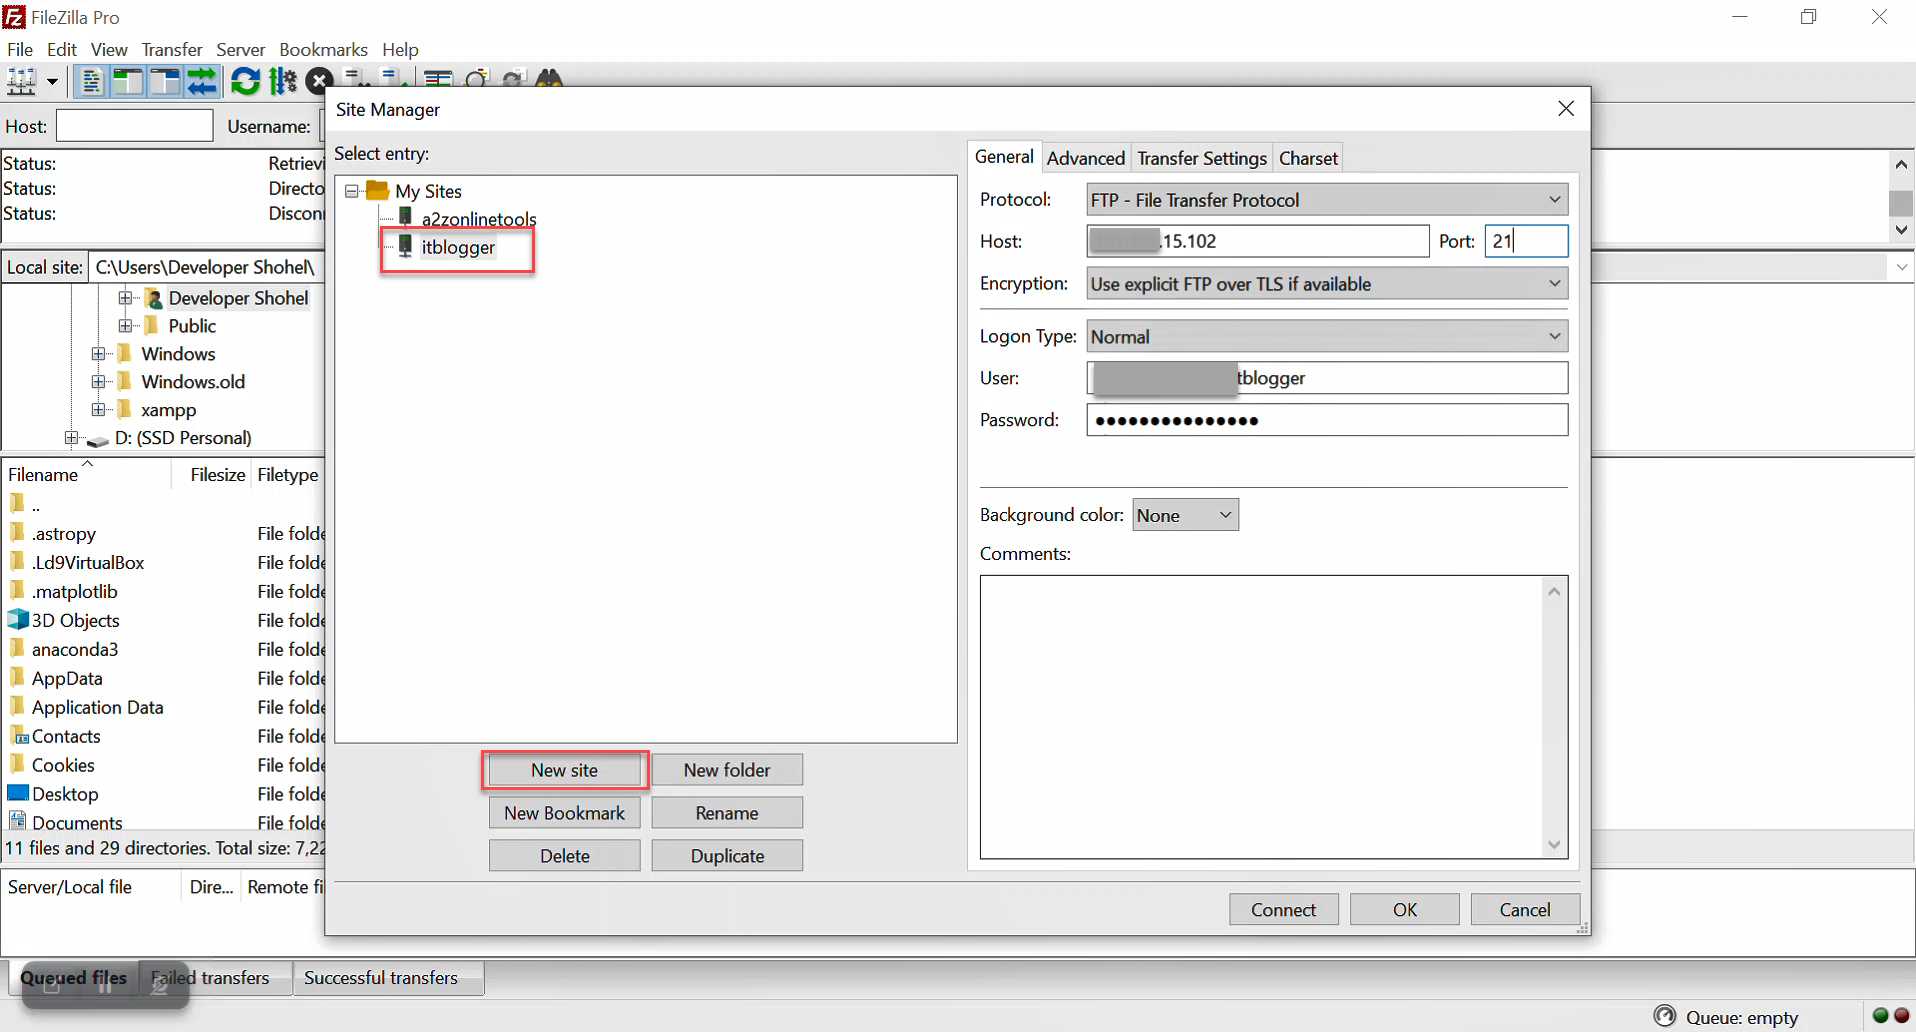
Task: Close the Site Manager dialog
Action: pyautogui.click(x=1566, y=108)
